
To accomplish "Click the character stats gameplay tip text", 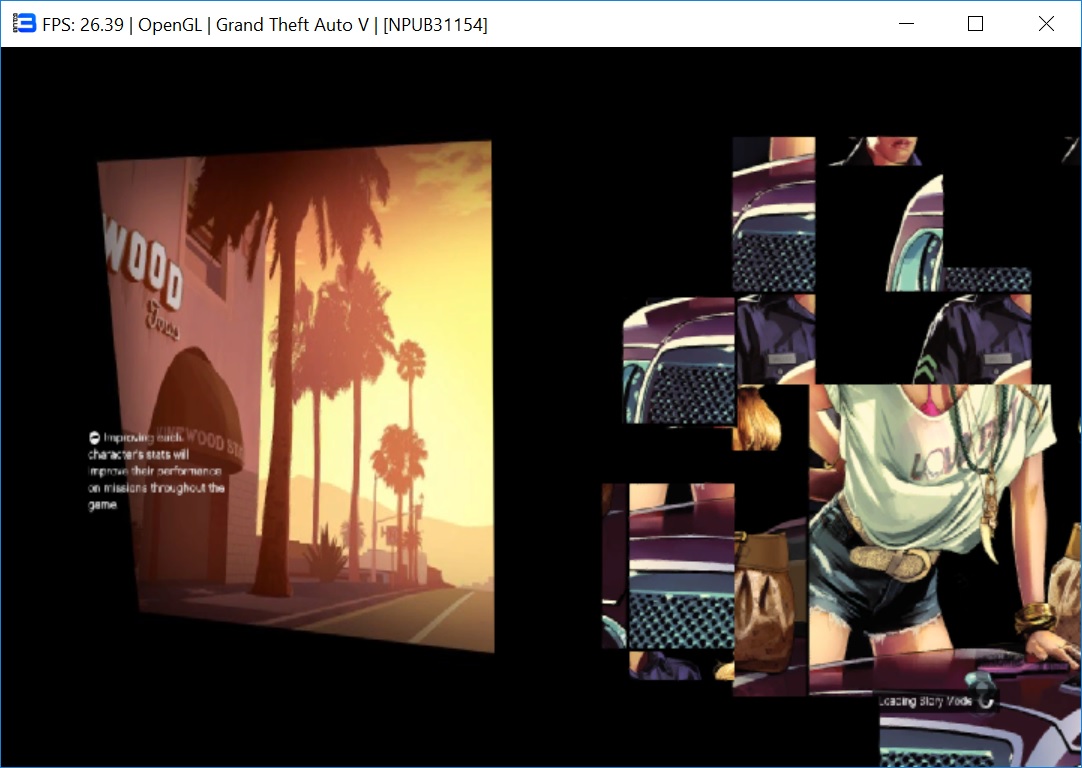I will pyautogui.click(x=155, y=471).
